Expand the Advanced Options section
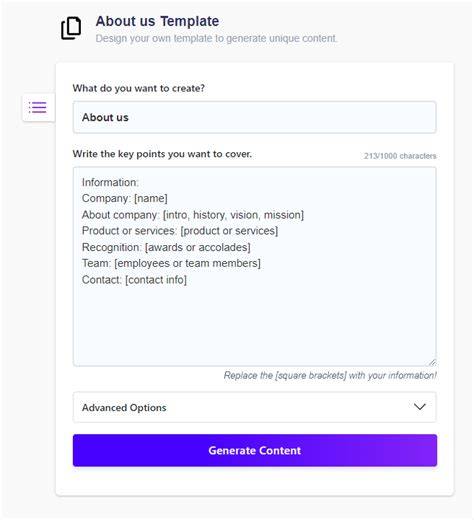 tap(254, 407)
